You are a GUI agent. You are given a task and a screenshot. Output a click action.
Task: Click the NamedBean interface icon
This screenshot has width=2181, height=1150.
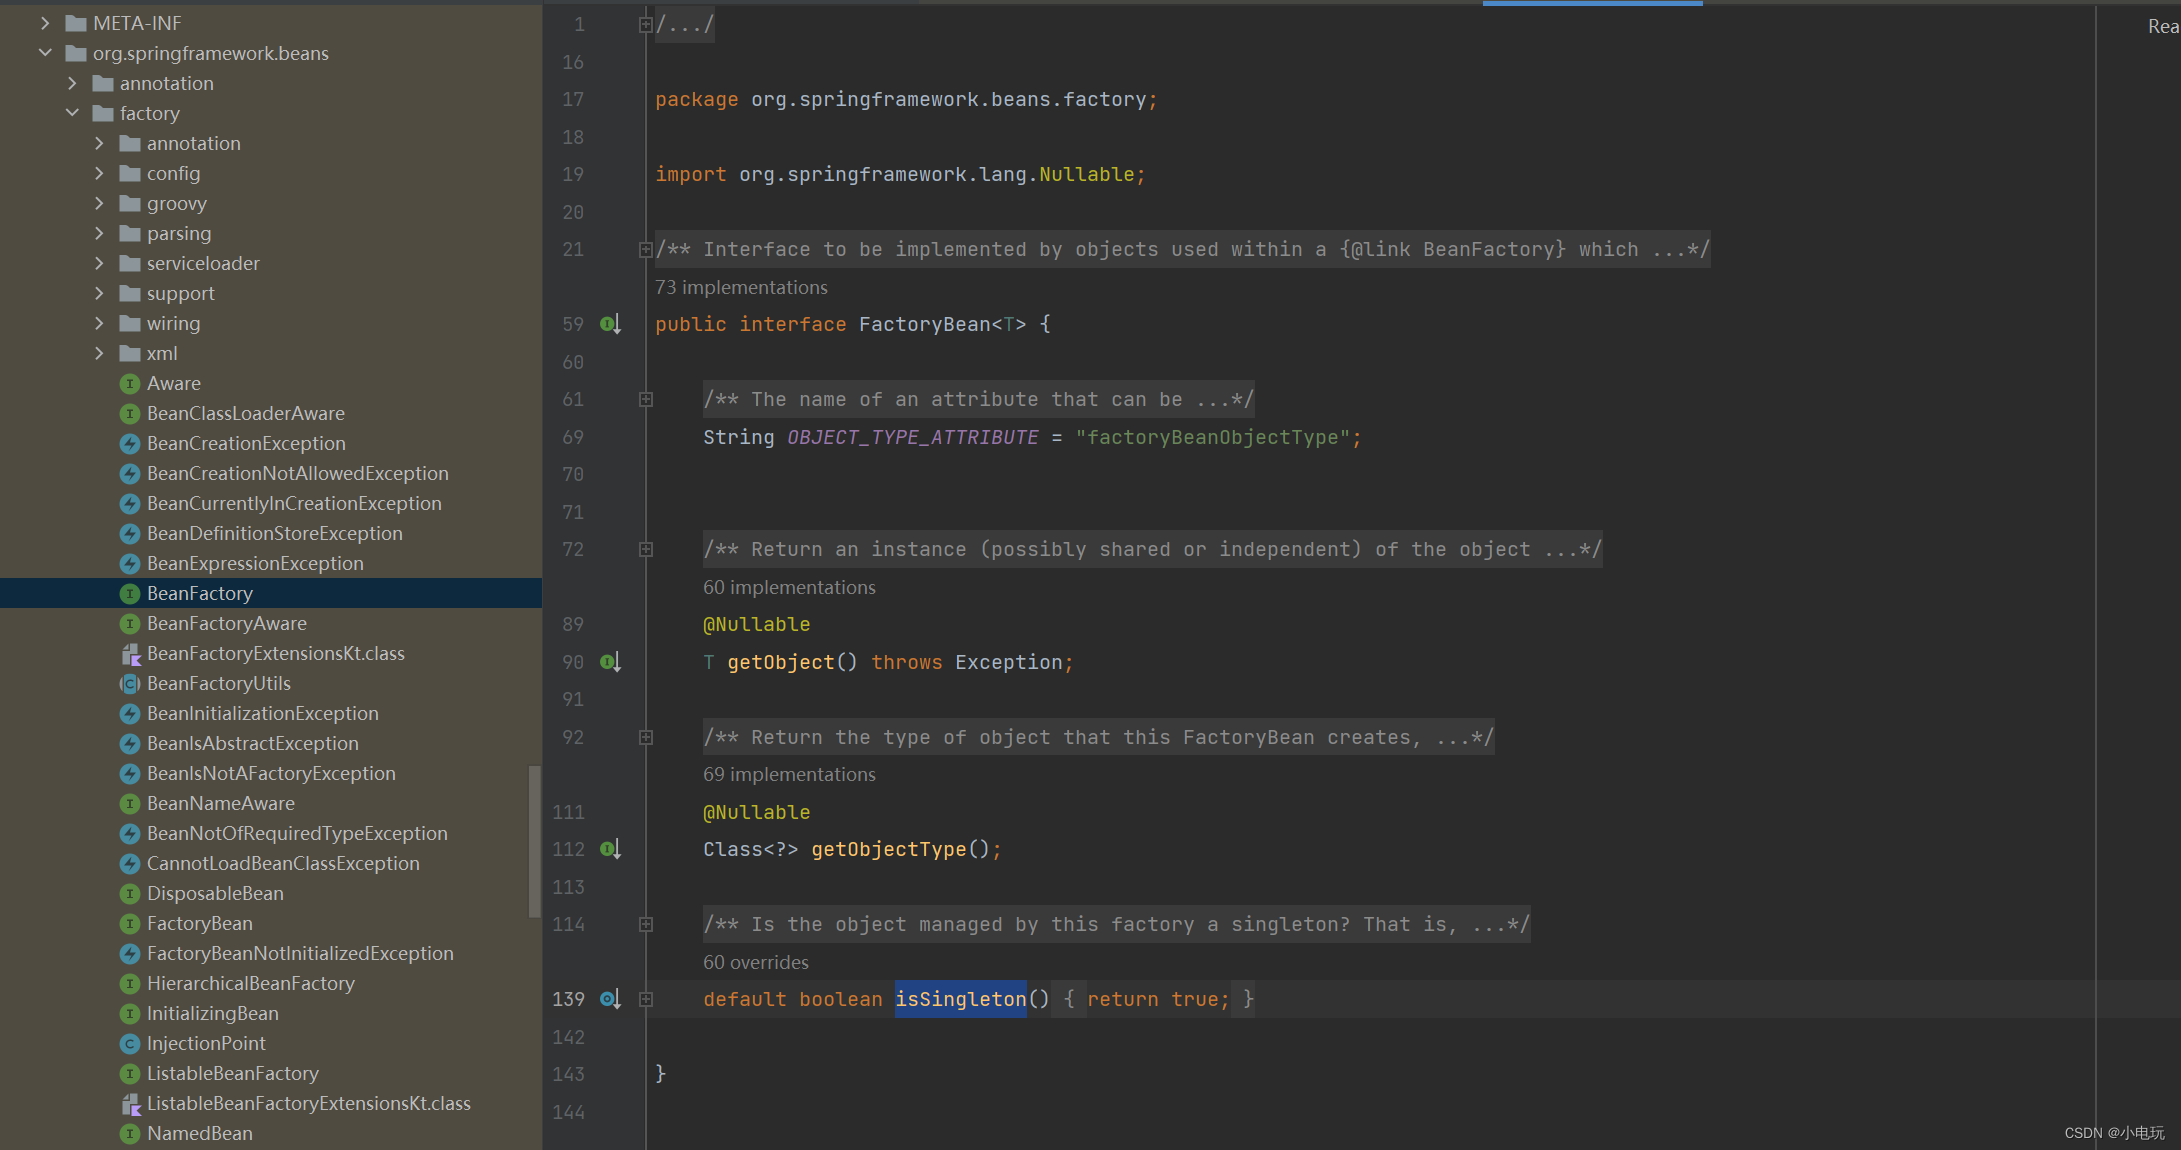pyautogui.click(x=130, y=1133)
